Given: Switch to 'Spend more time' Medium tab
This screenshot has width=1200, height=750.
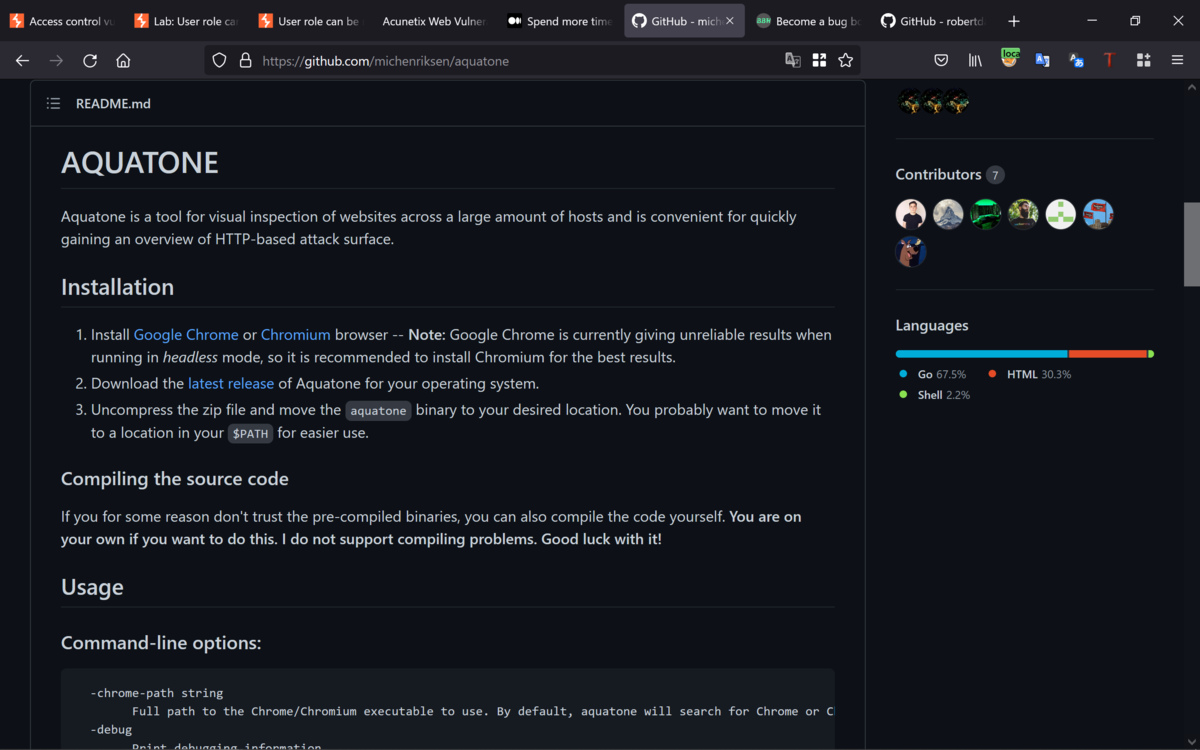Looking at the screenshot, I should click(x=559, y=21).
